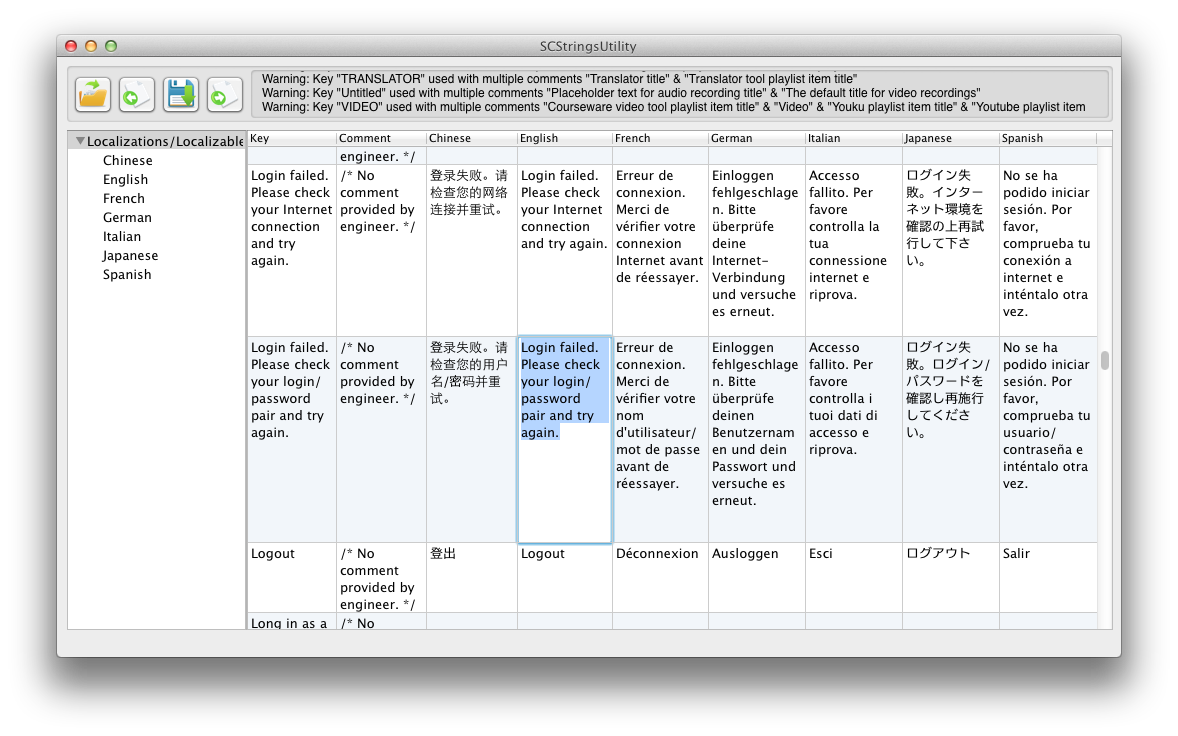Screen dimensions: 1178x736
Task: Click the French 'Déconnexion' cell
Action: pyautogui.click(x=660, y=578)
